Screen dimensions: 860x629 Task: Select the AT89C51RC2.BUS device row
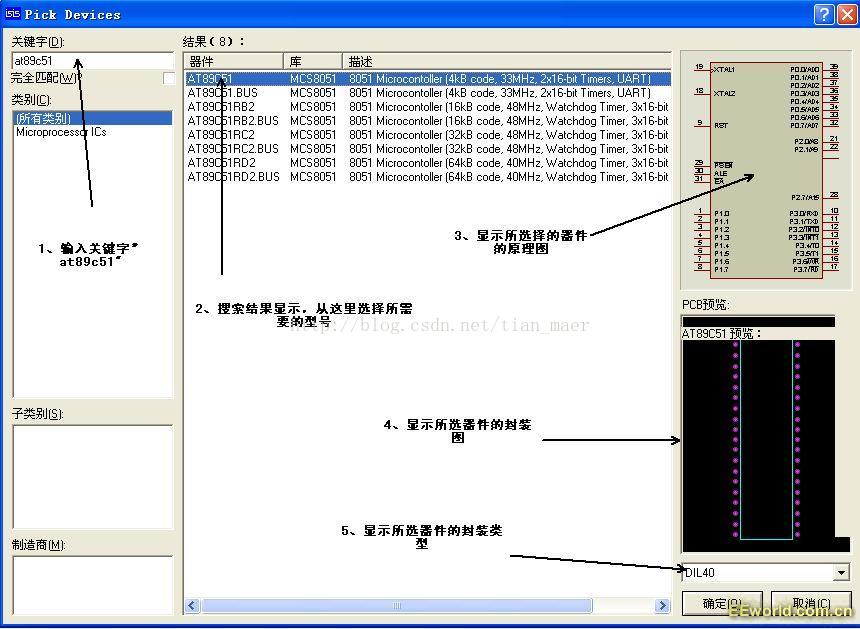click(428, 149)
